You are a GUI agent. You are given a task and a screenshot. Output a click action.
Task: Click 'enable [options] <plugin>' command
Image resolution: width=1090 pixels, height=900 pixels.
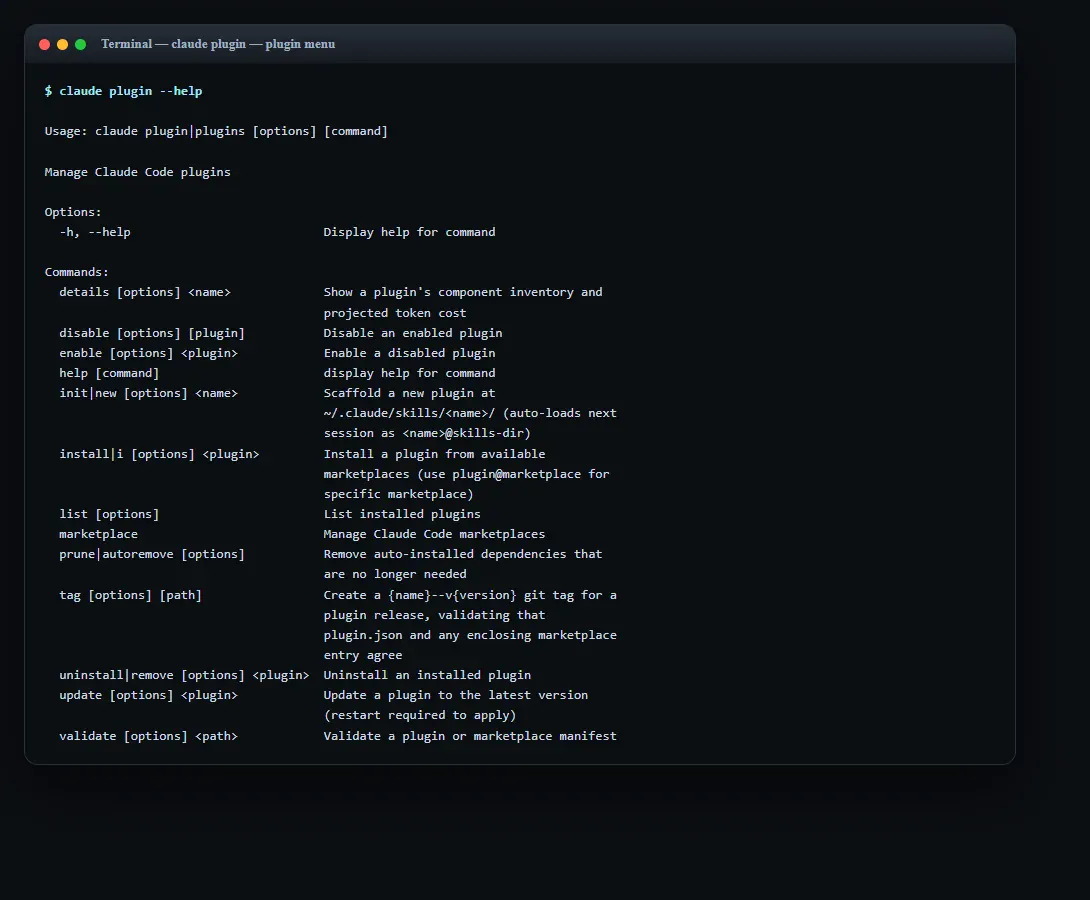pos(149,353)
